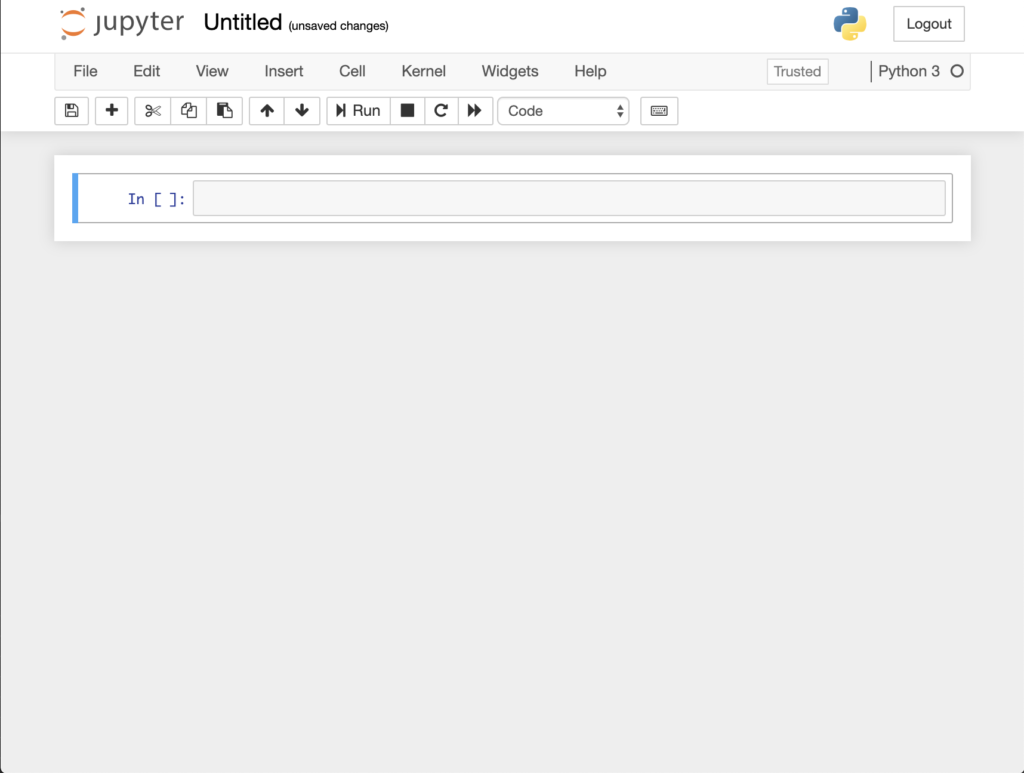Viewport: 1024px width, 773px height.
Task: Open the Kernel menu
Action: (424, 71)
